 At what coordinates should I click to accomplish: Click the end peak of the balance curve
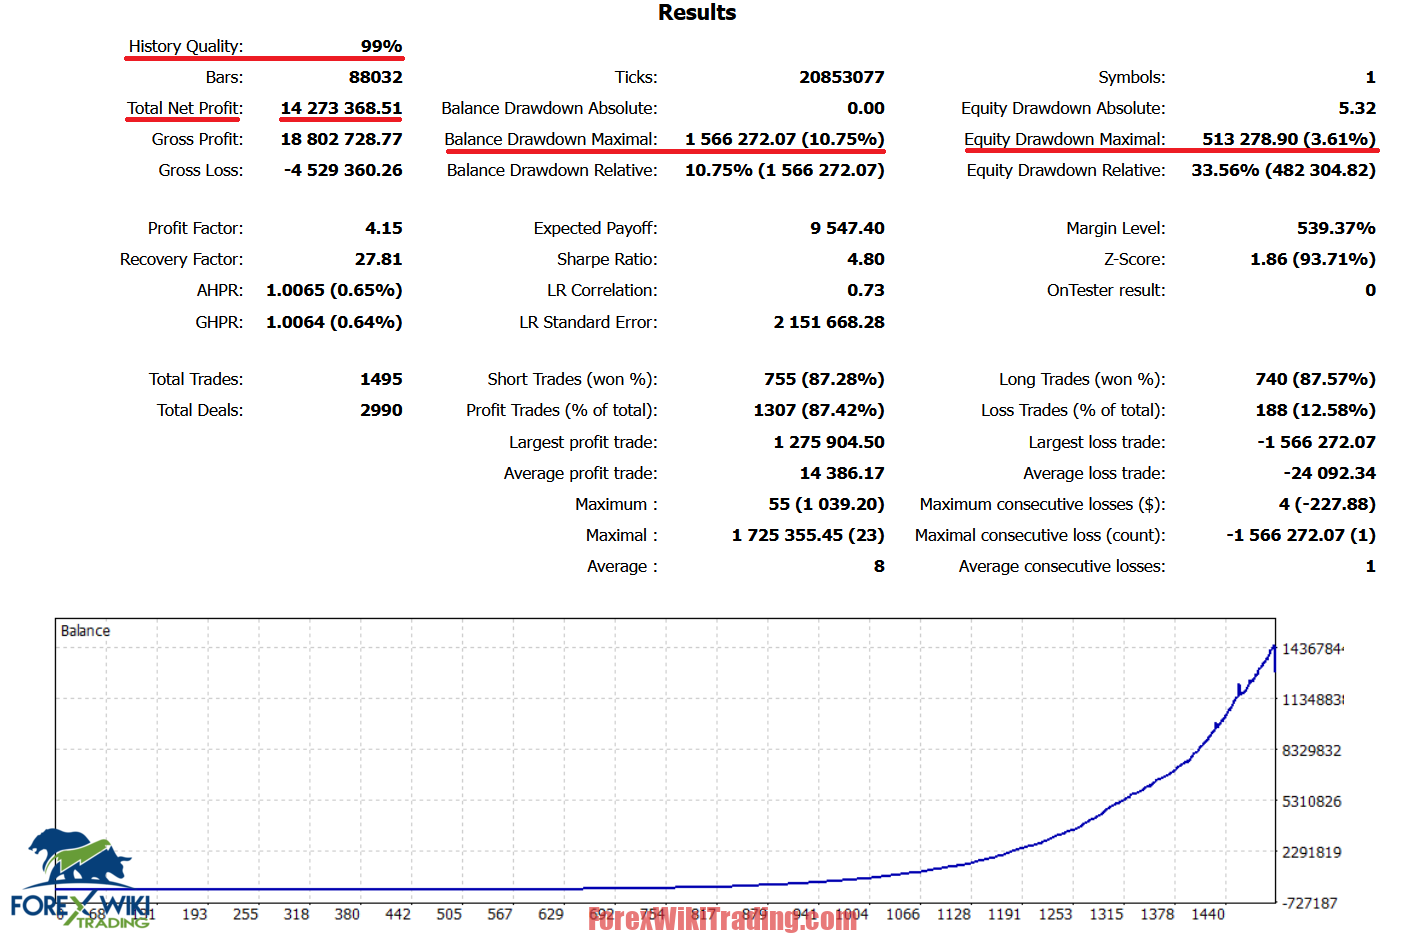[x=1273, y=647]
